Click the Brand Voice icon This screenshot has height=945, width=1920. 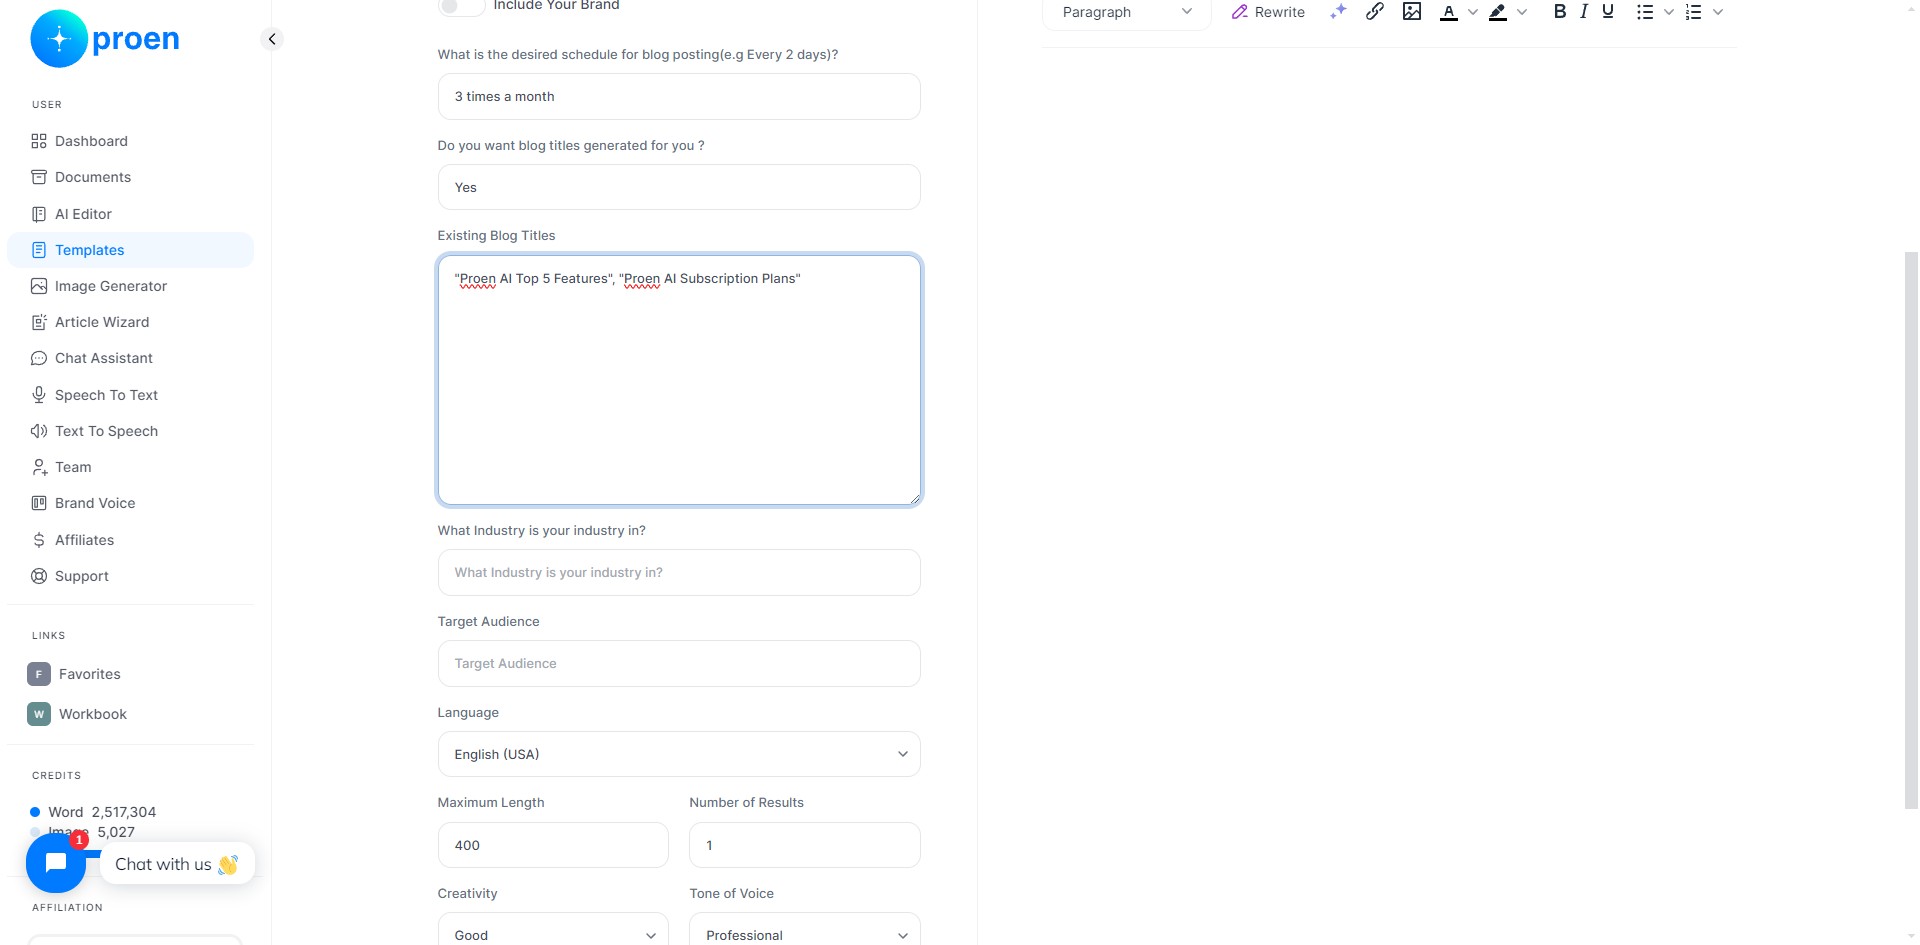39,503
